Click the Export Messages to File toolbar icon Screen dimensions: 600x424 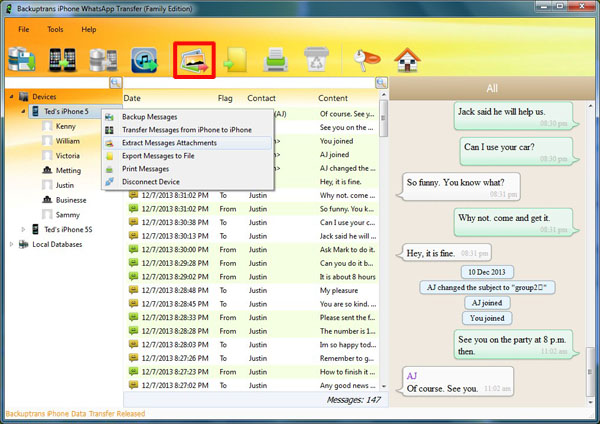235,60
